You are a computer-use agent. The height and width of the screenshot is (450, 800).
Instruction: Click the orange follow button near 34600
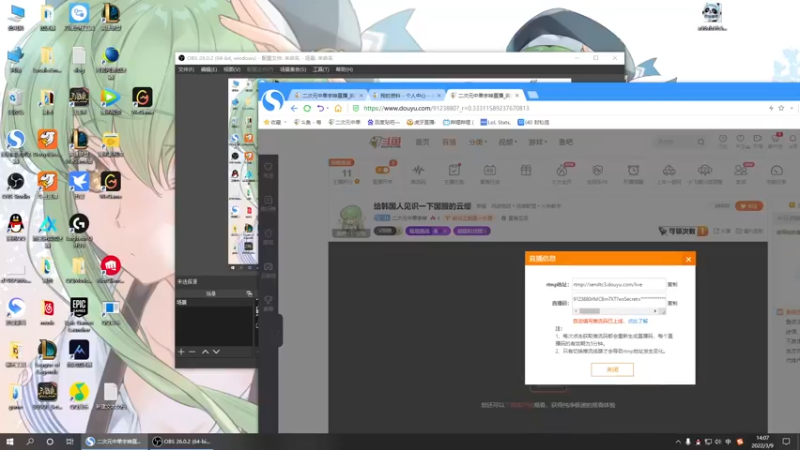749,206
